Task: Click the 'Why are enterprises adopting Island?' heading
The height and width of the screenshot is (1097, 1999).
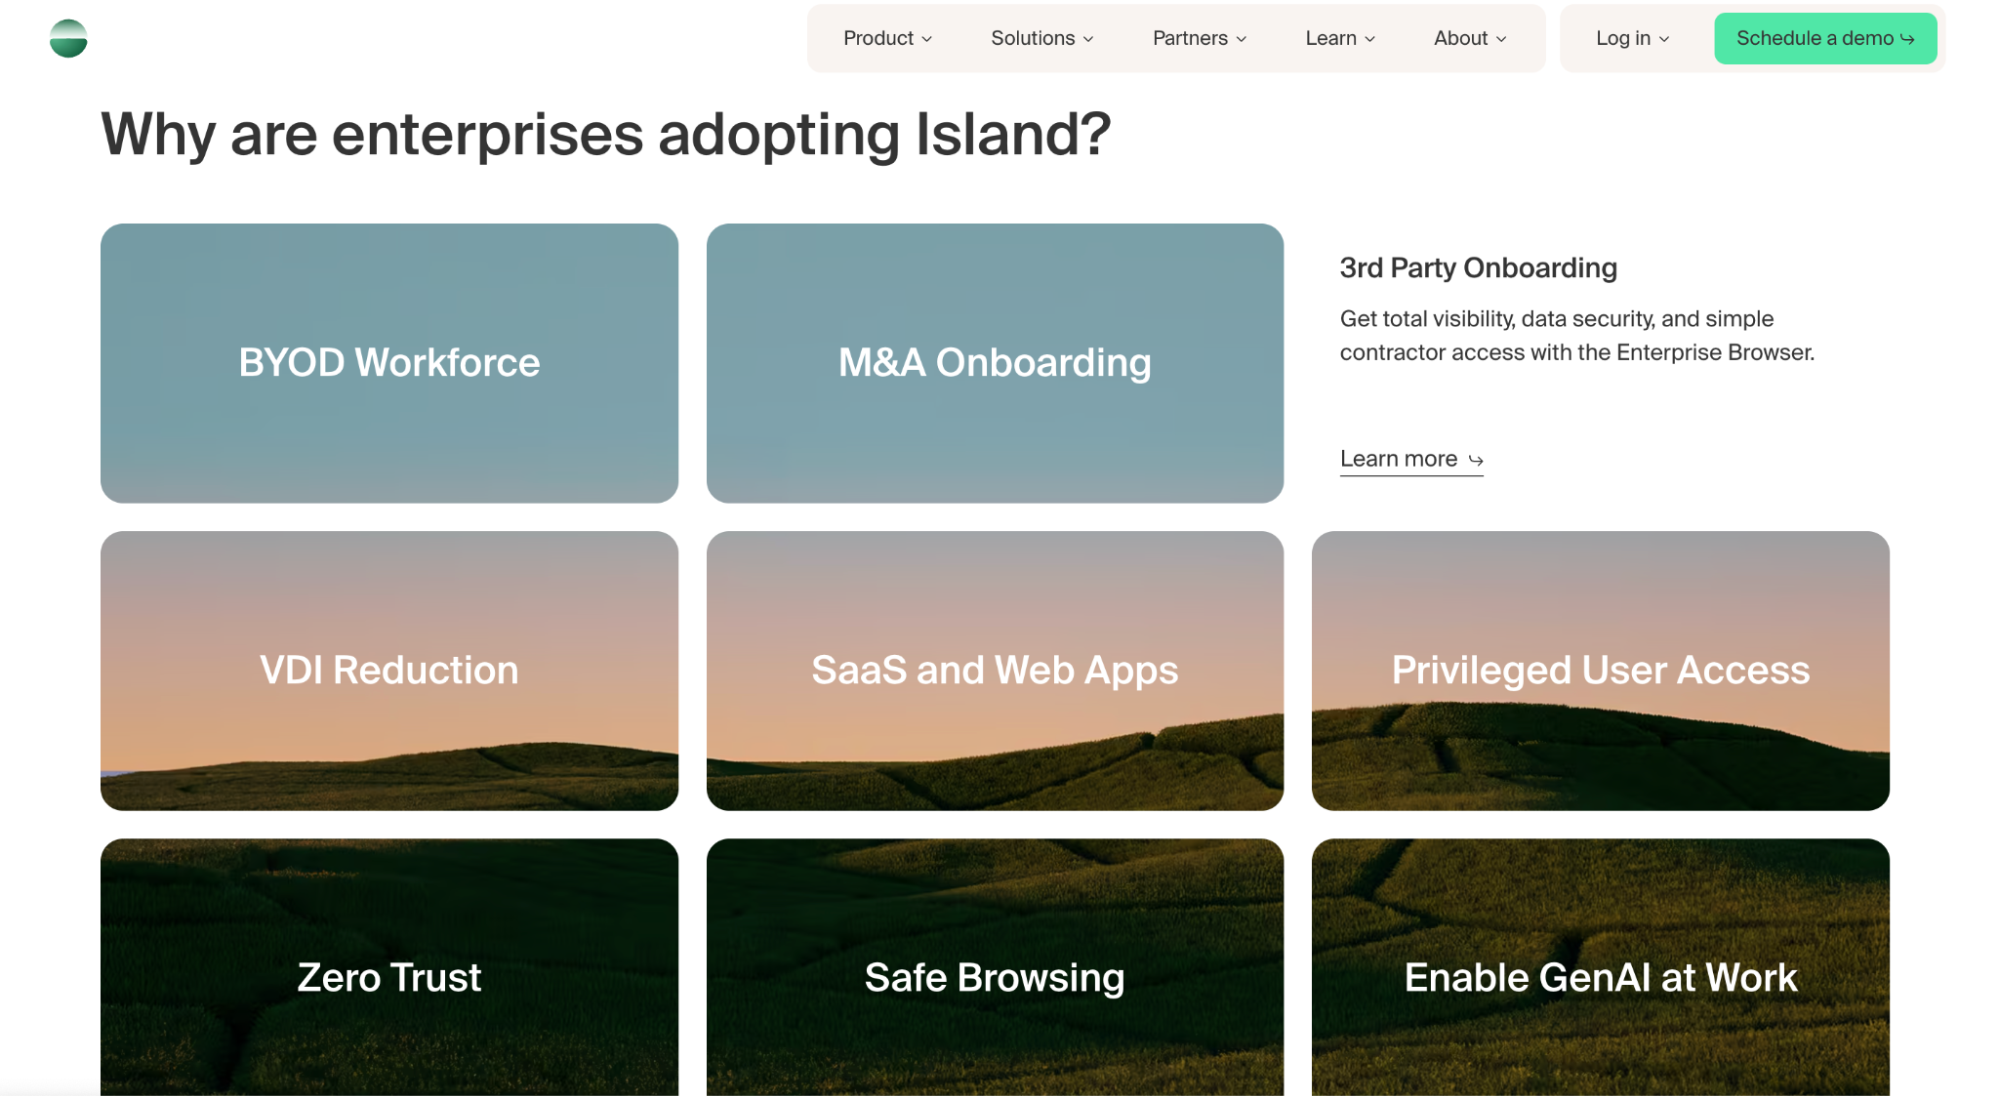Action: 606,134
